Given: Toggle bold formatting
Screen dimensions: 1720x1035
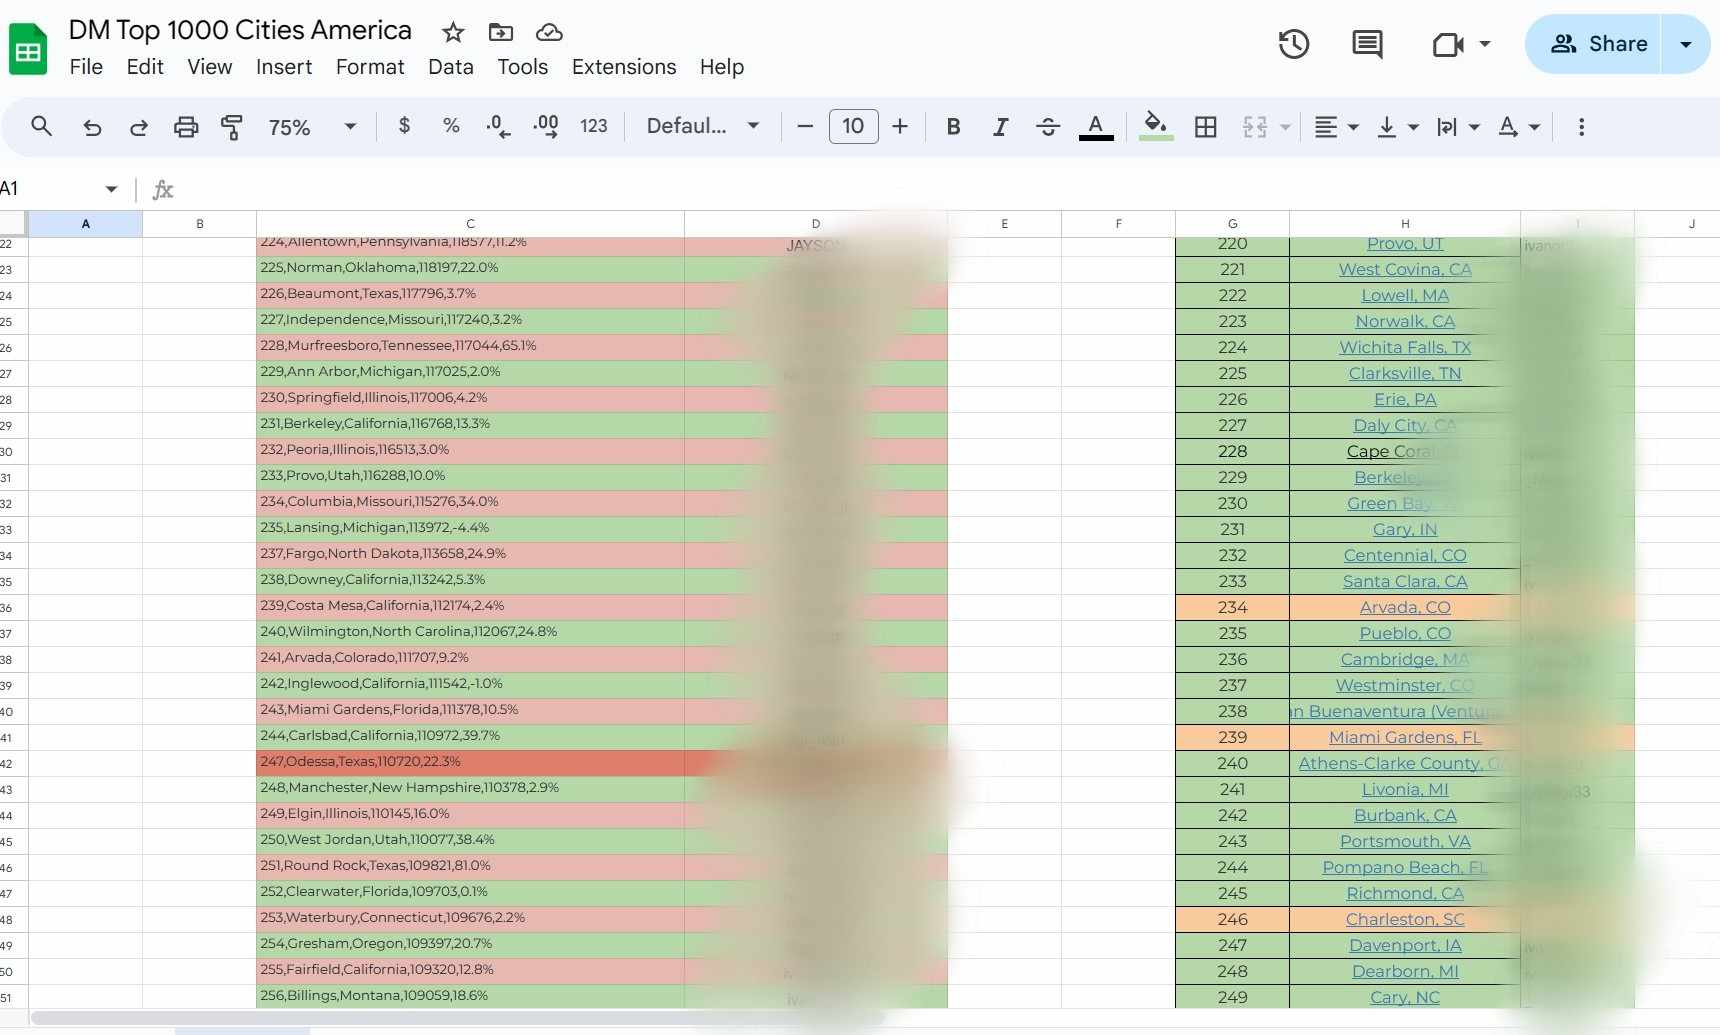Looking at the screenshot, I should (953, 126).
